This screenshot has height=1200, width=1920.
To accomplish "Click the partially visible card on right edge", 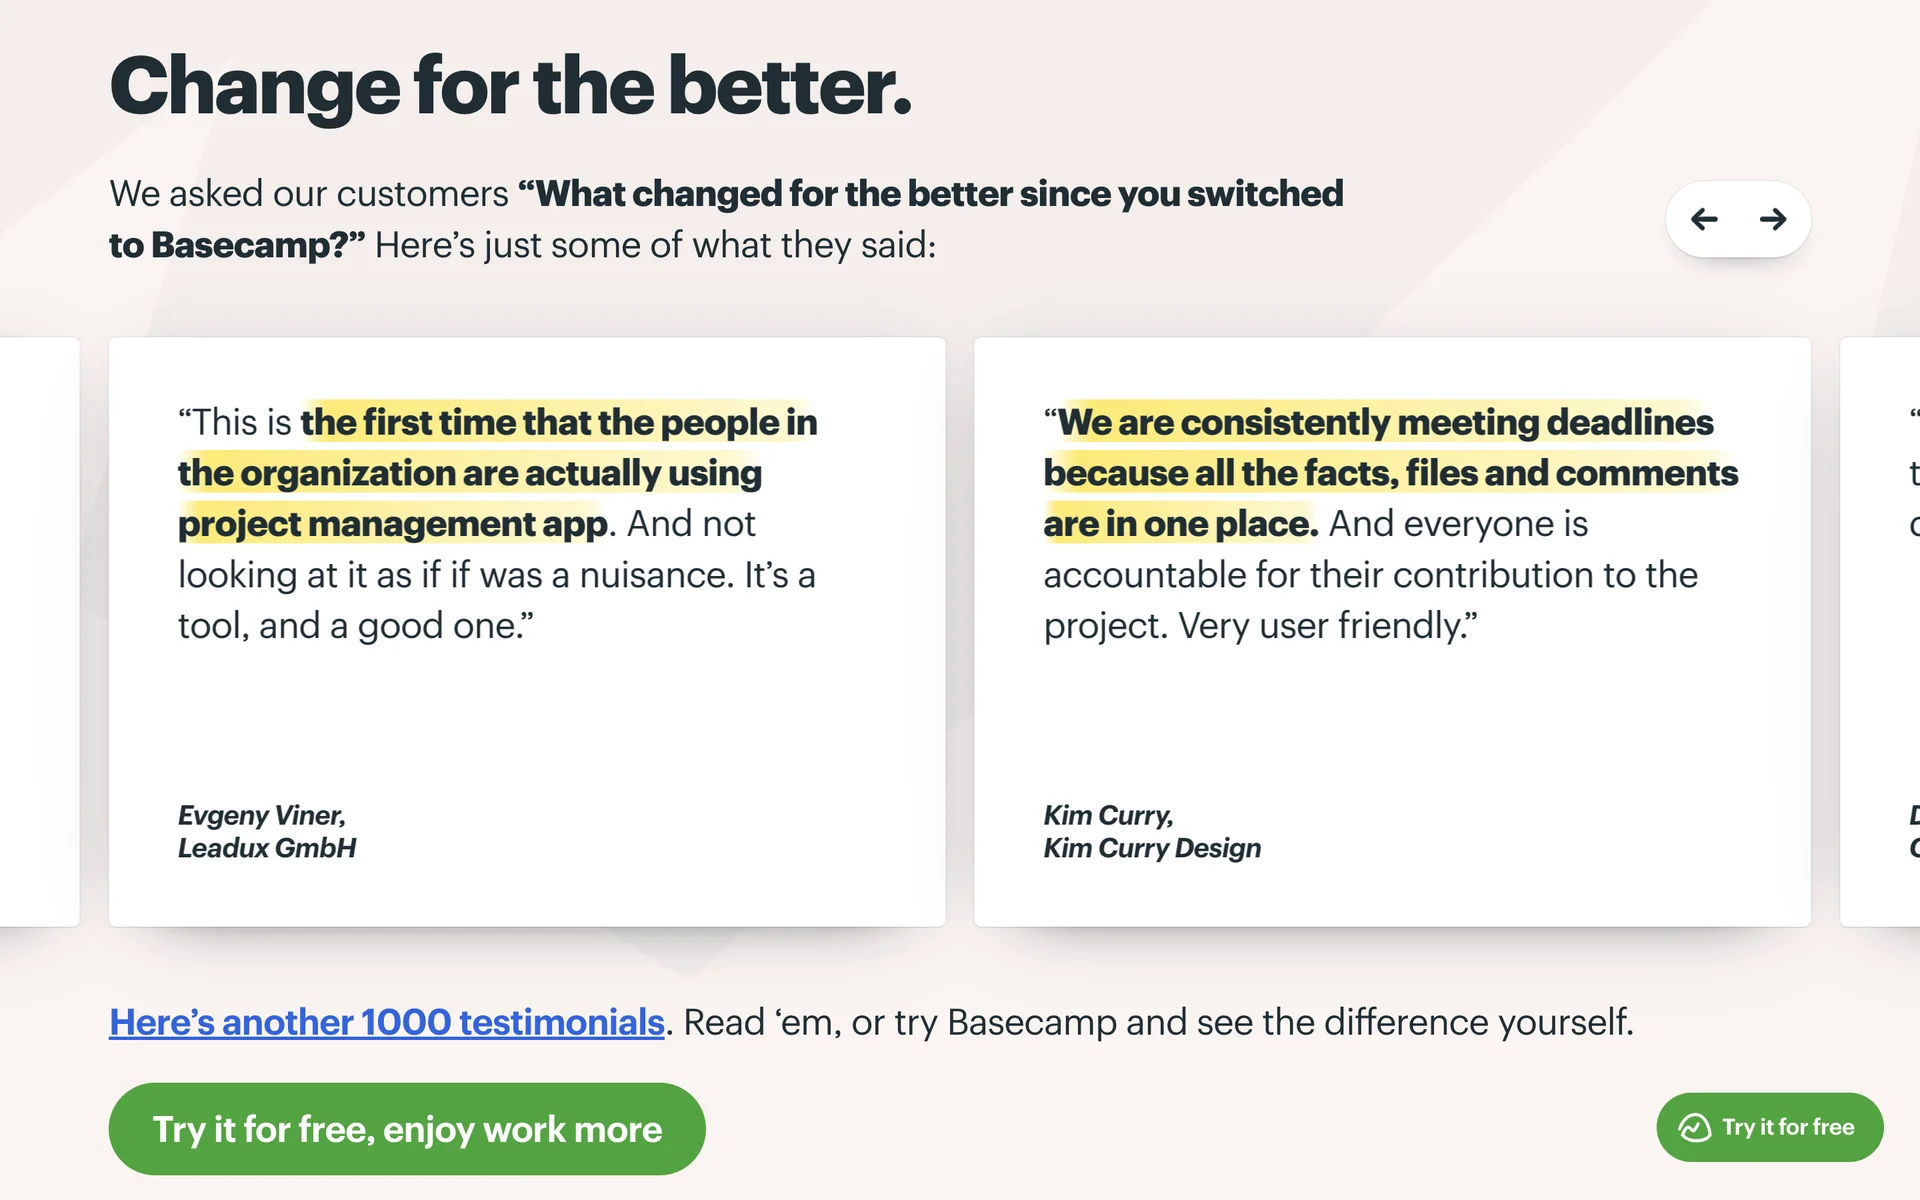I will coord(1882,631).
